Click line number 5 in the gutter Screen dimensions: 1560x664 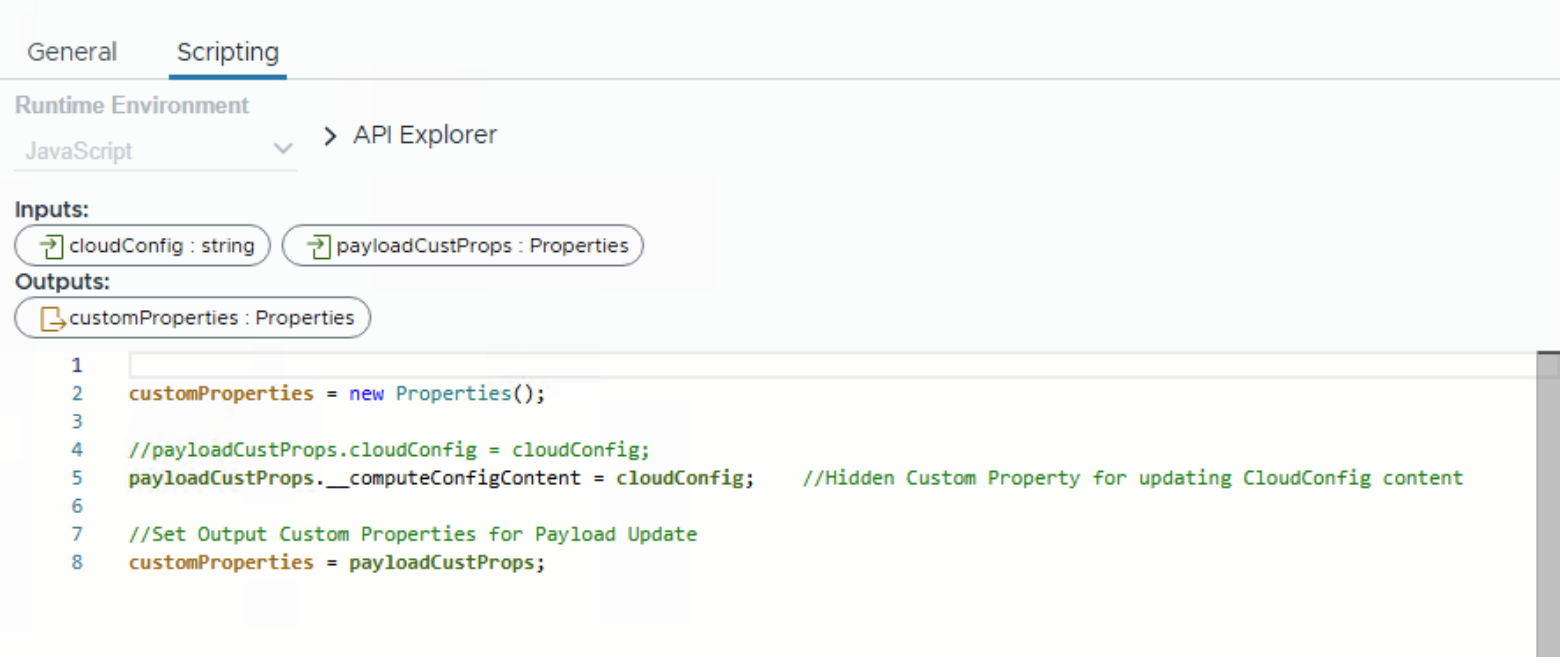(x=77, y=478)
